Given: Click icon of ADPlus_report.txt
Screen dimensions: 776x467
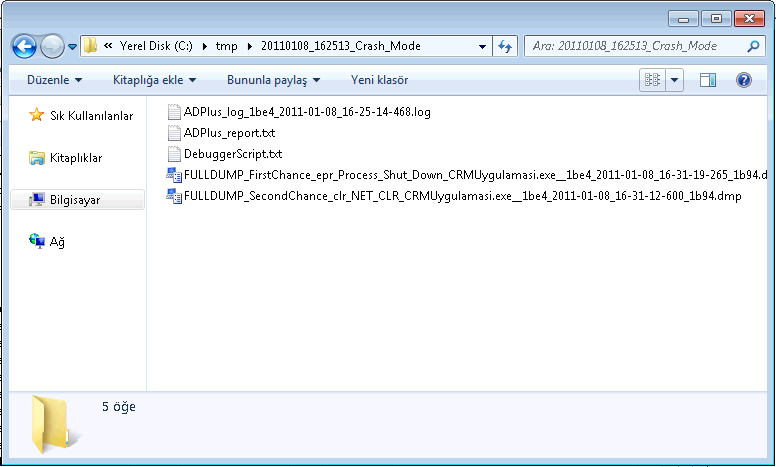Looking at the screenshot, I should click(x=174, y=133).
